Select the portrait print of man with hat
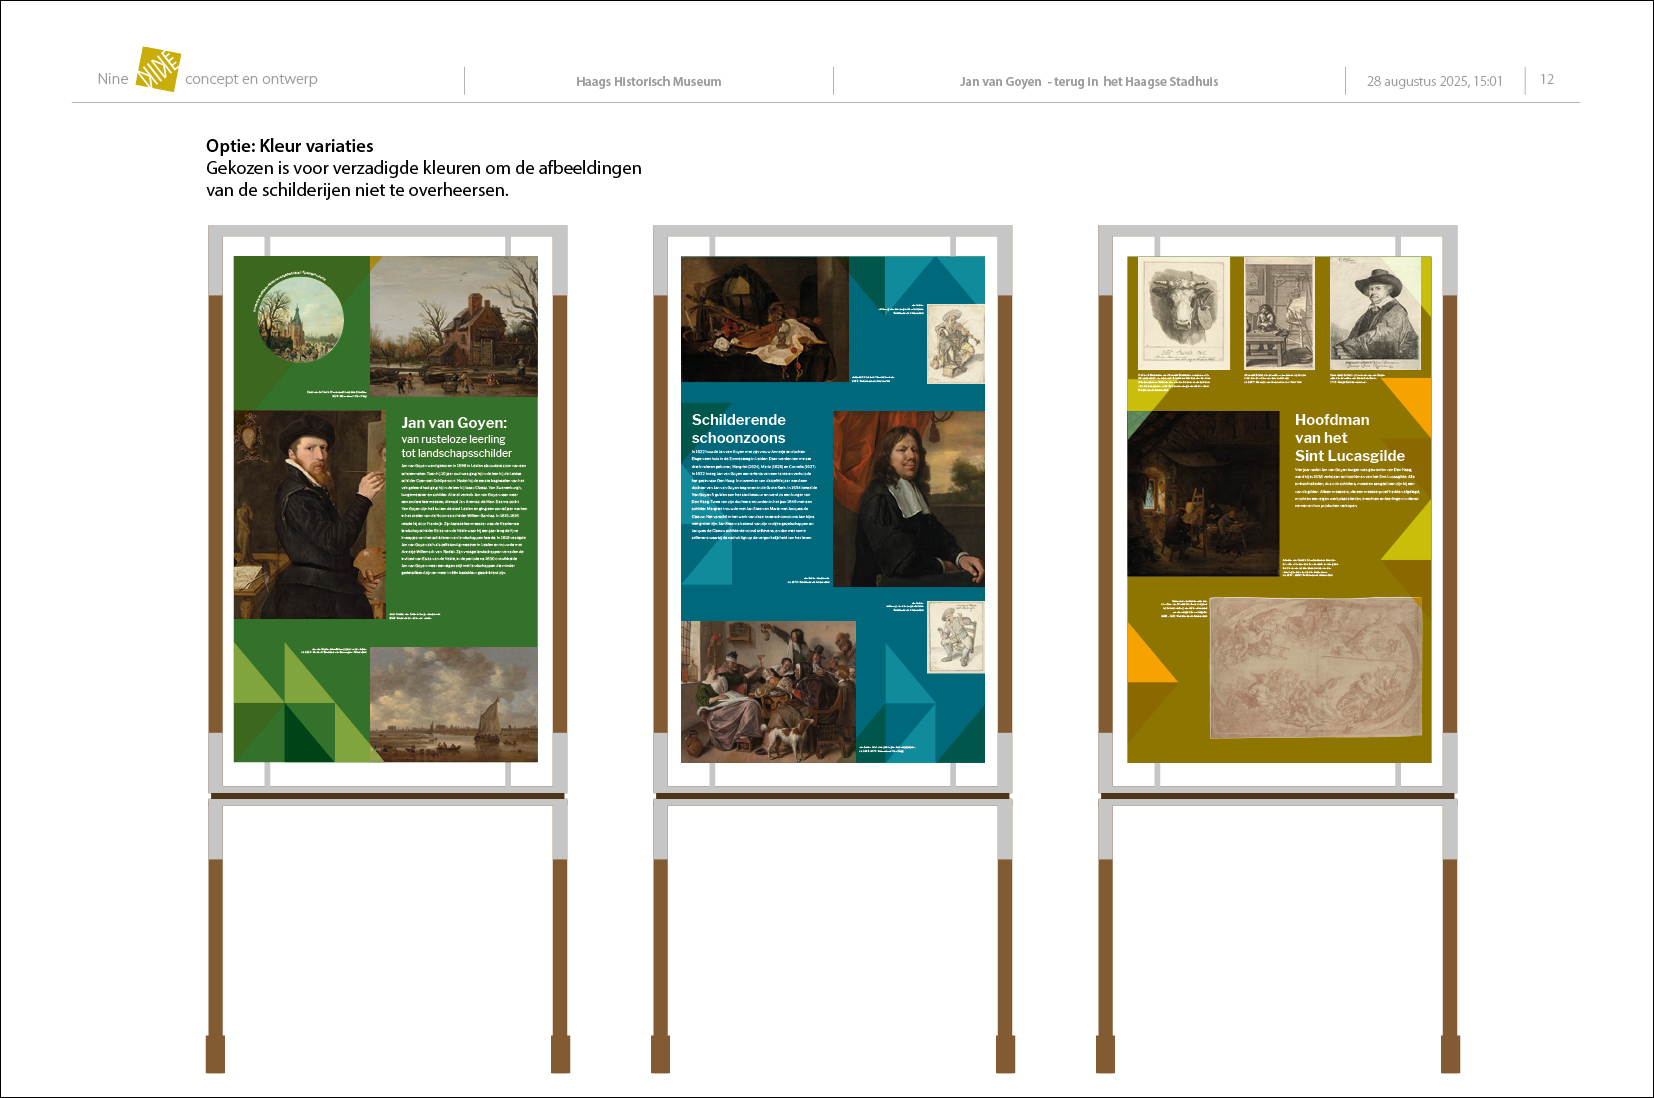The height and width of the screenshot is (1098, 1654). click(1375, 313)
